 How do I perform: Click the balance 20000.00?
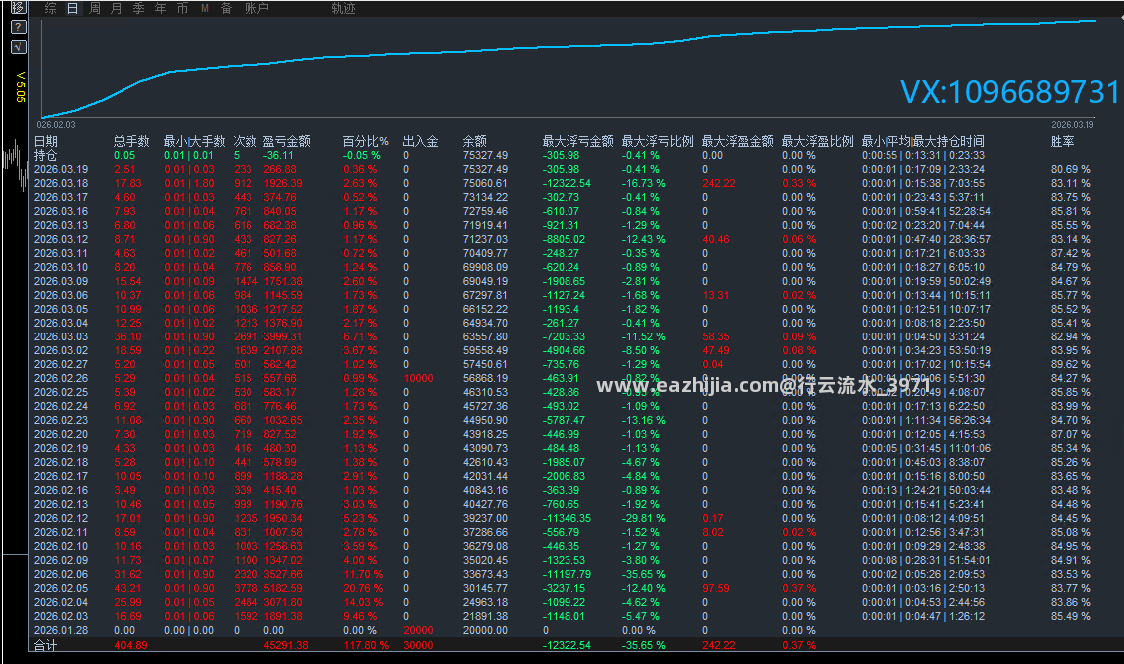point(485,630)
